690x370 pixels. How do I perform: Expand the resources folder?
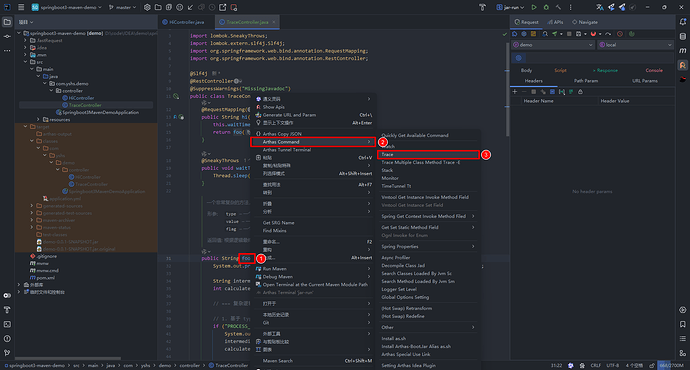(x=38, y=120)
